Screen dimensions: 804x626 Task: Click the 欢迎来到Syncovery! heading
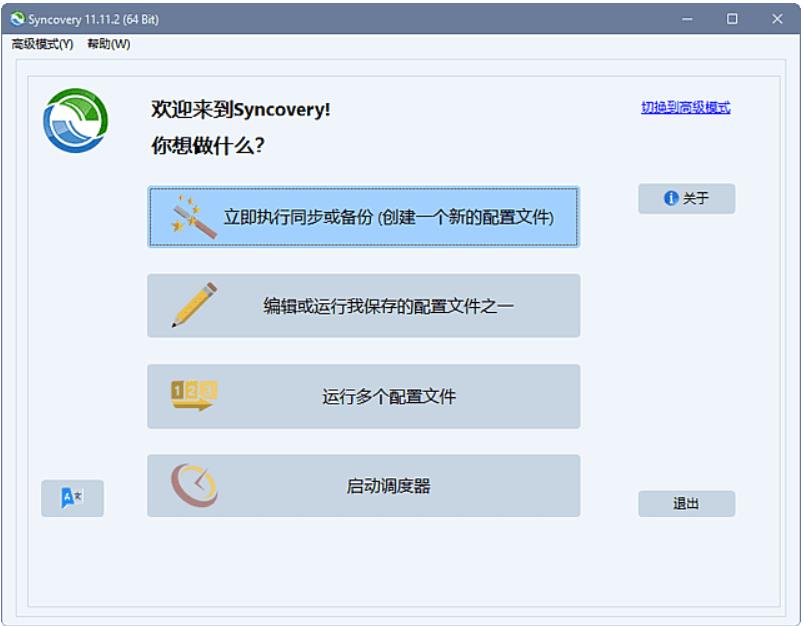(x=240, y=109)
